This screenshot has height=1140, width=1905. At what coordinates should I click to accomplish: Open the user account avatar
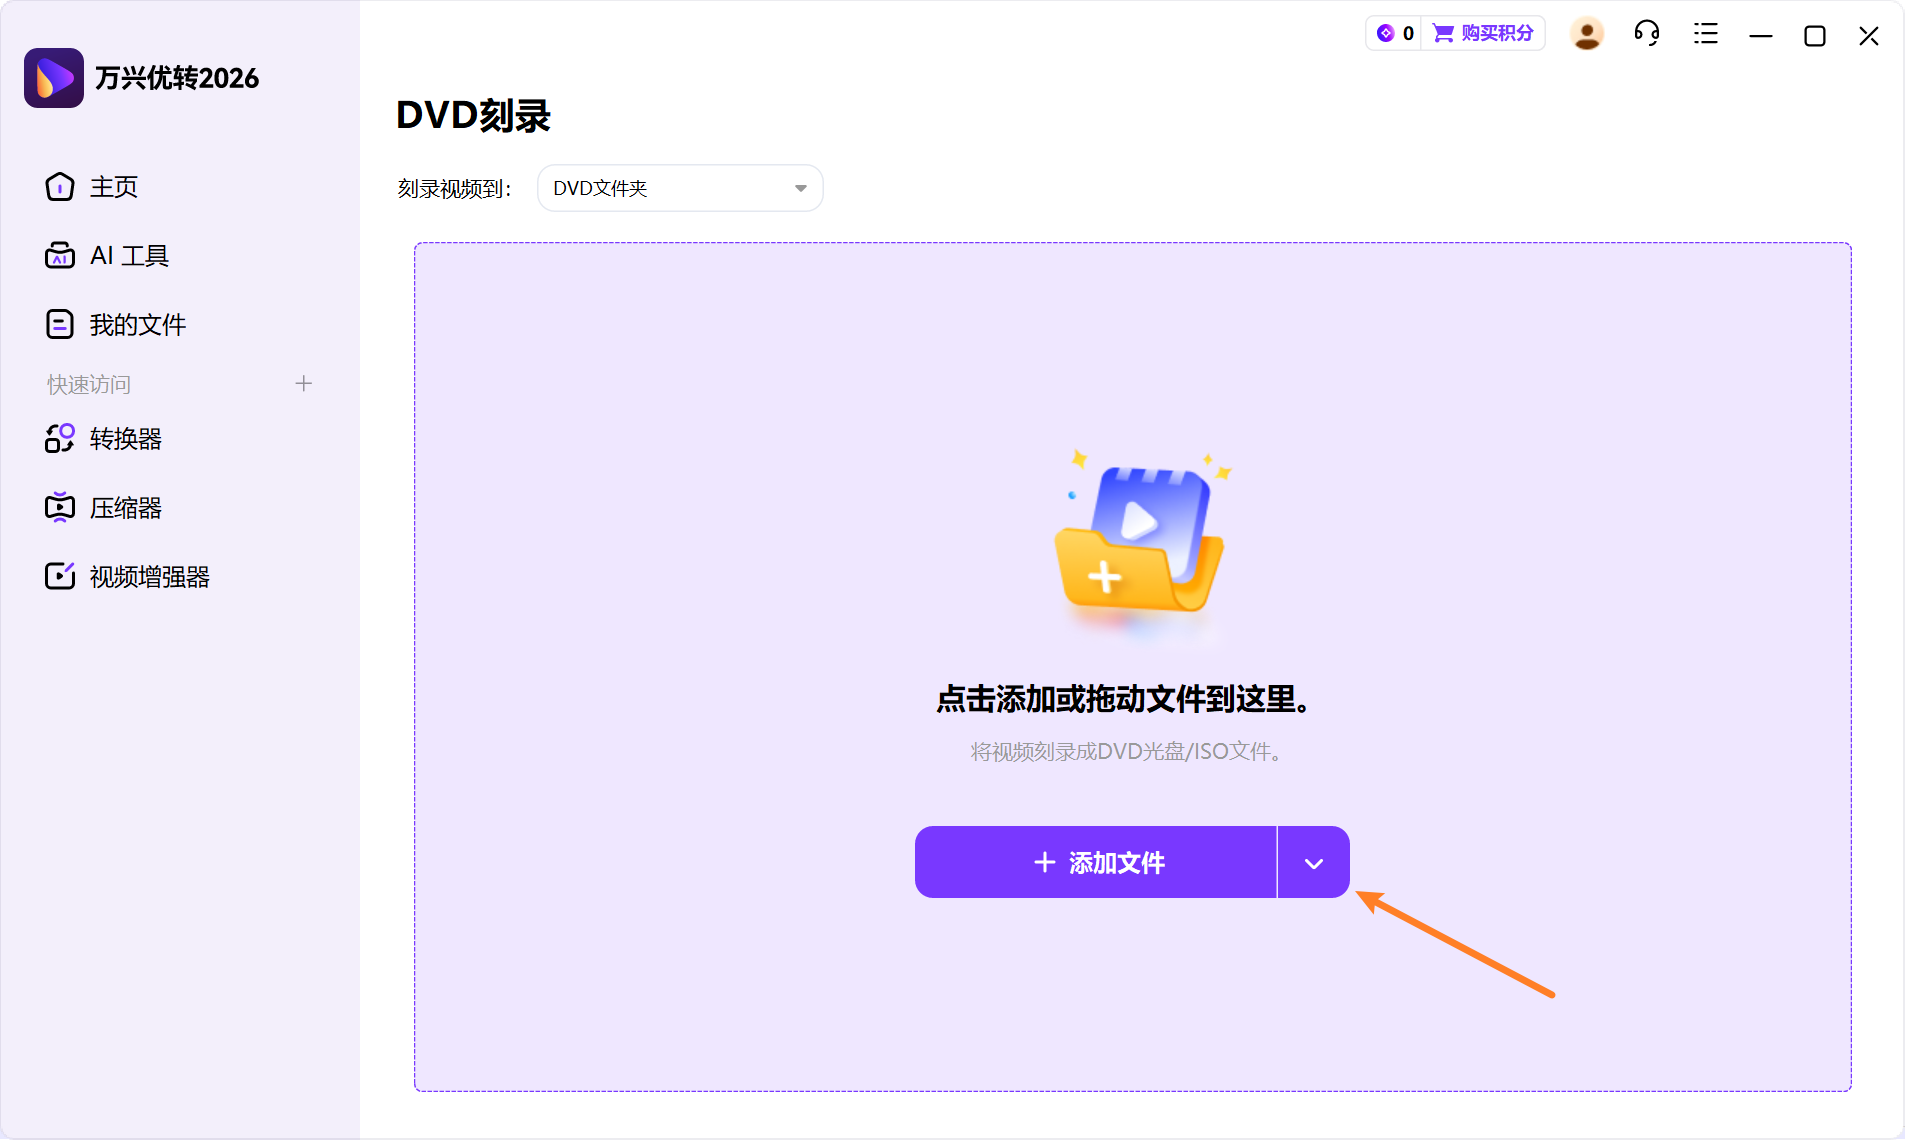(x=1586, y=33)
